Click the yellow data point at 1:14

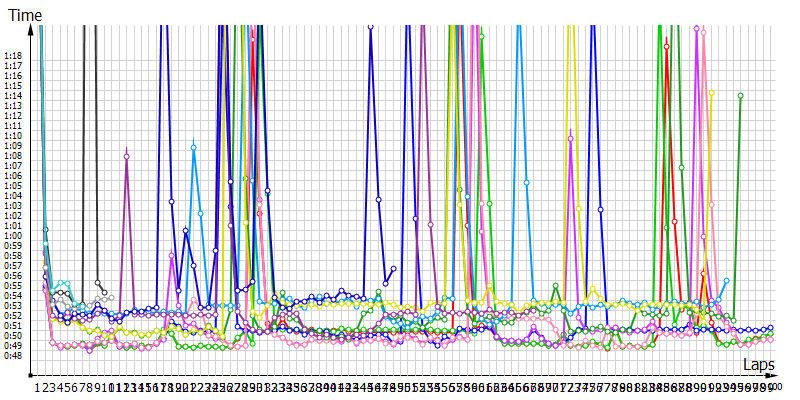tap(711, 94)
